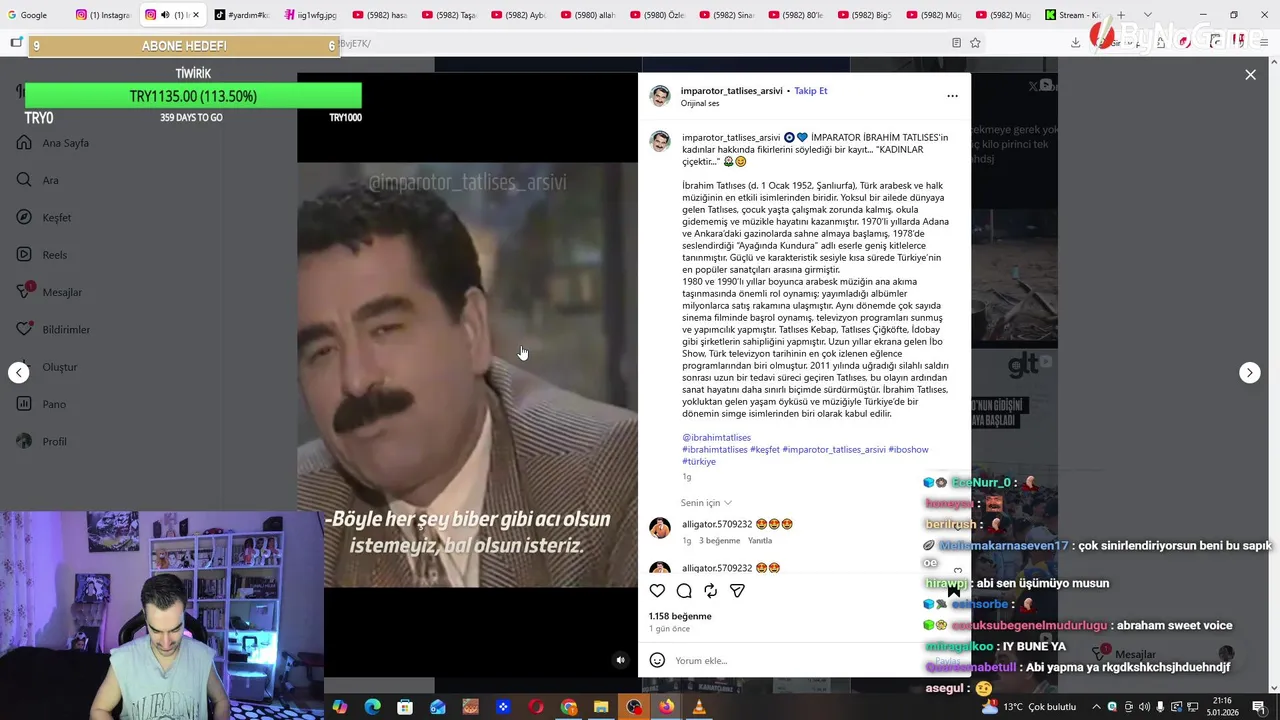Open @ibrahimtatlises mention link
This screenshot has width=1280, height=720.
coord(716,438)
